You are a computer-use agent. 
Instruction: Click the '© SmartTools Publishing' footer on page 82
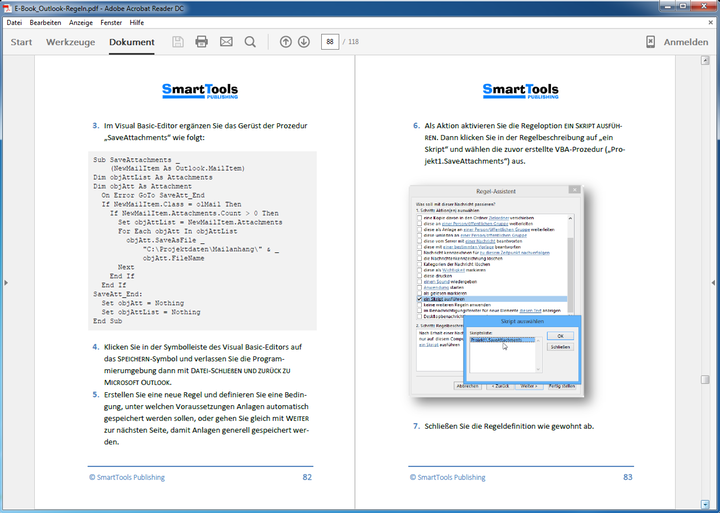(x=127, y=477)
